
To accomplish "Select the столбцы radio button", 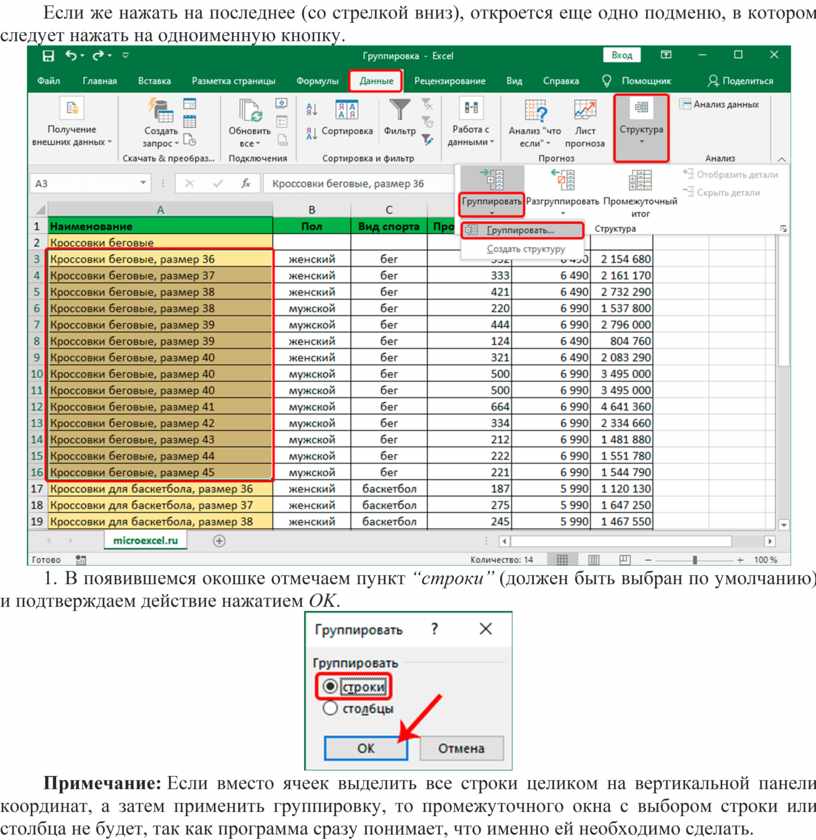I will [x=330, y=708].
